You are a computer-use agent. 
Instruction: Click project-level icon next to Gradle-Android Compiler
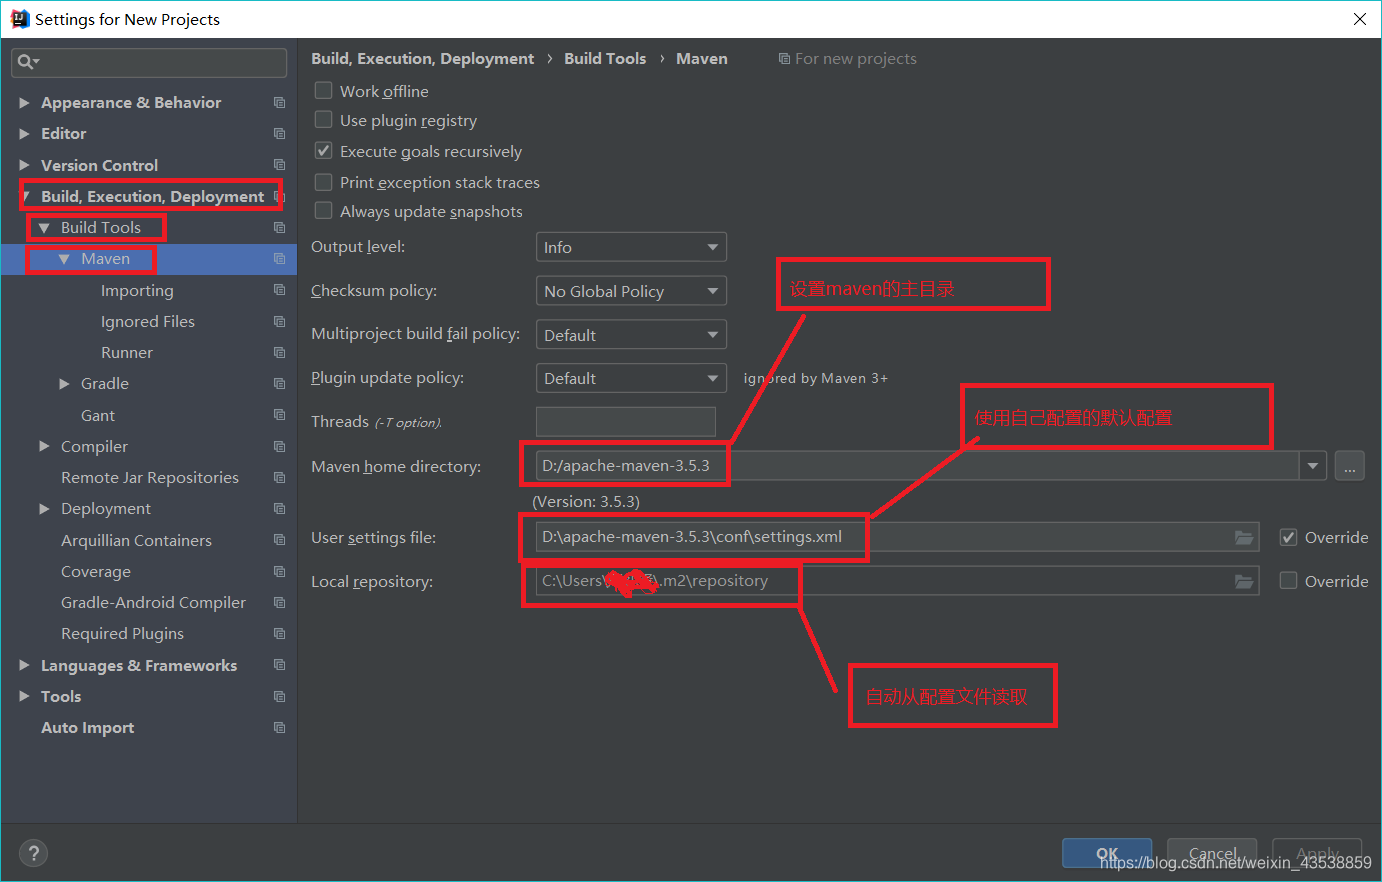(x=279, y=603)
